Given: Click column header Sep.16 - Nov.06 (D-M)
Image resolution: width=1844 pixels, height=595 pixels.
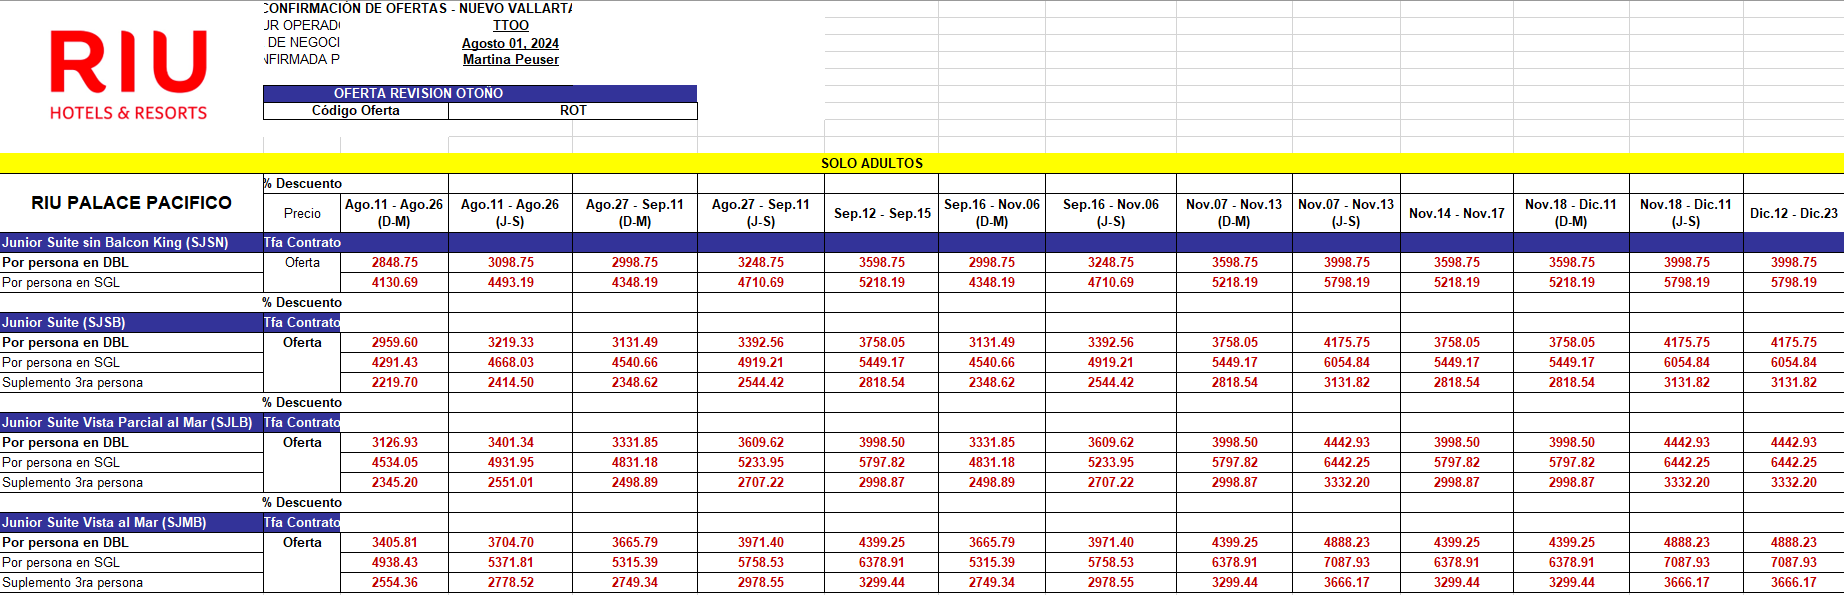Looking at the screenshot, I should (x=992, y=213).
